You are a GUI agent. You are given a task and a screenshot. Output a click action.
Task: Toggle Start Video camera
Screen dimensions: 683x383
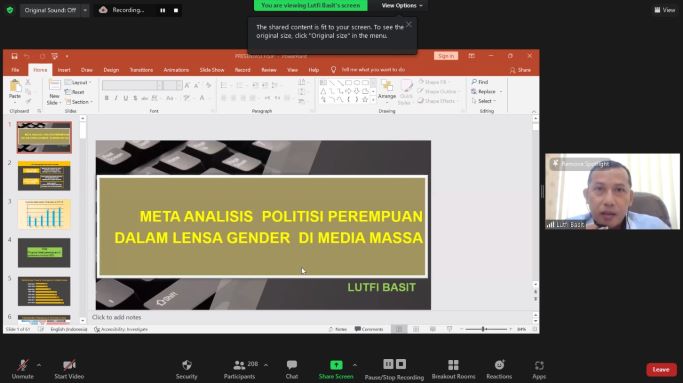click(69, 365)
